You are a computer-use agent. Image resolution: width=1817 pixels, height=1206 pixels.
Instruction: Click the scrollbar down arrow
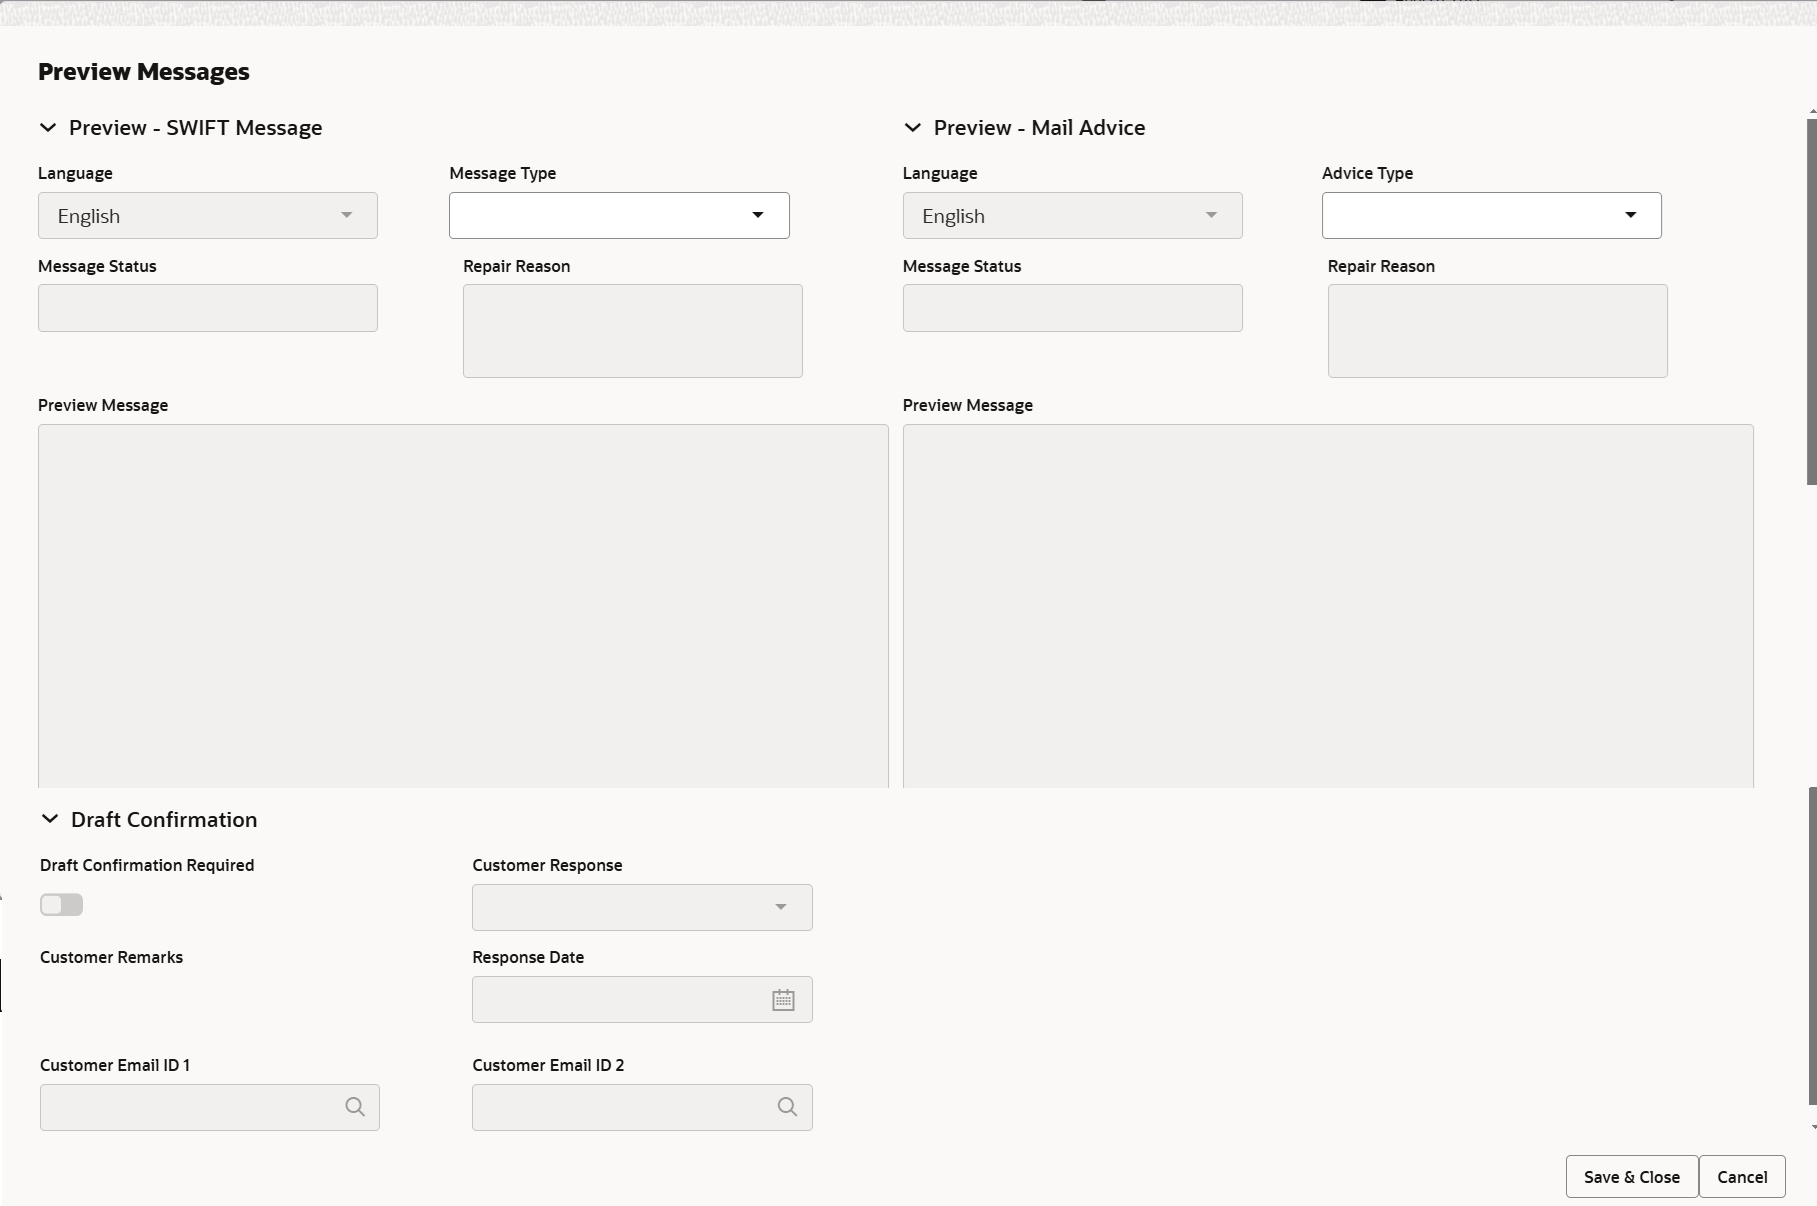coord(1812,1127)
